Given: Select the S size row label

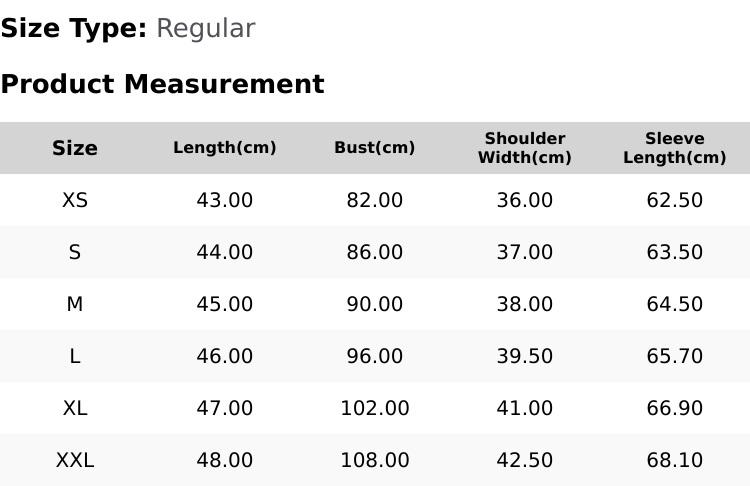Looking at the screenshot, I should [x=75, y=252].
